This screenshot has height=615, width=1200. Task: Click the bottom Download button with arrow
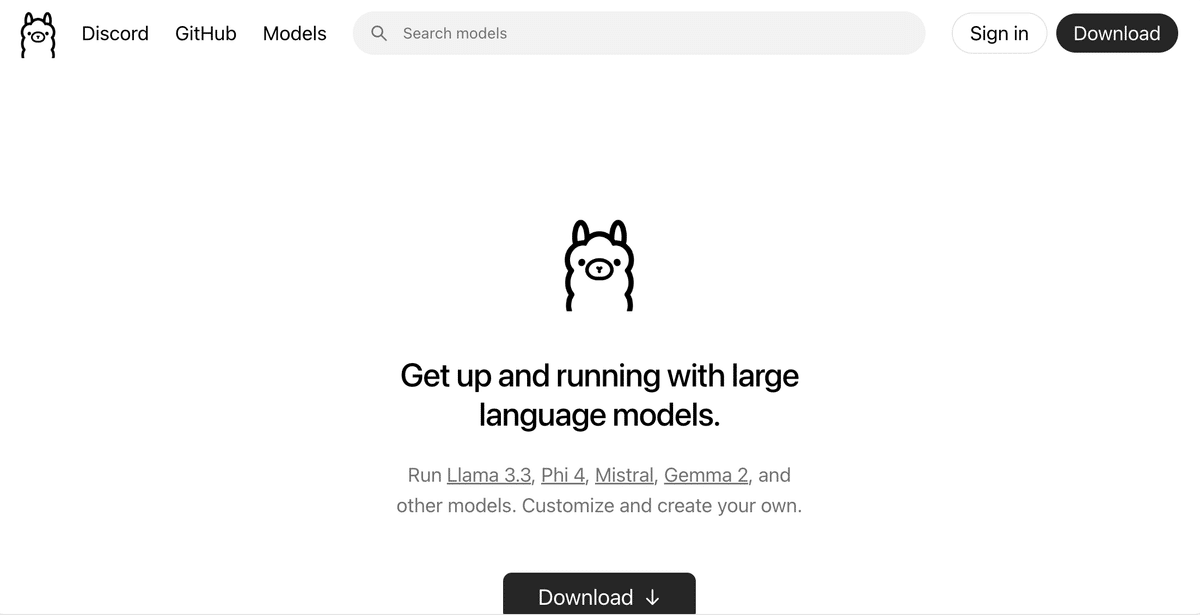tap(599, 596)
